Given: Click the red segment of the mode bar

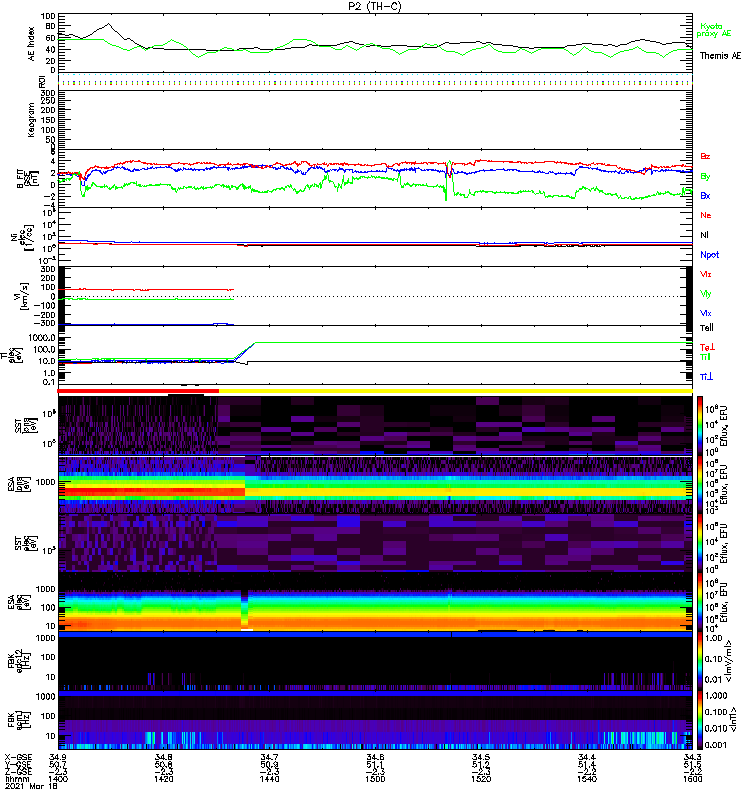Looking at the screenshot, I should click(138, 391).
